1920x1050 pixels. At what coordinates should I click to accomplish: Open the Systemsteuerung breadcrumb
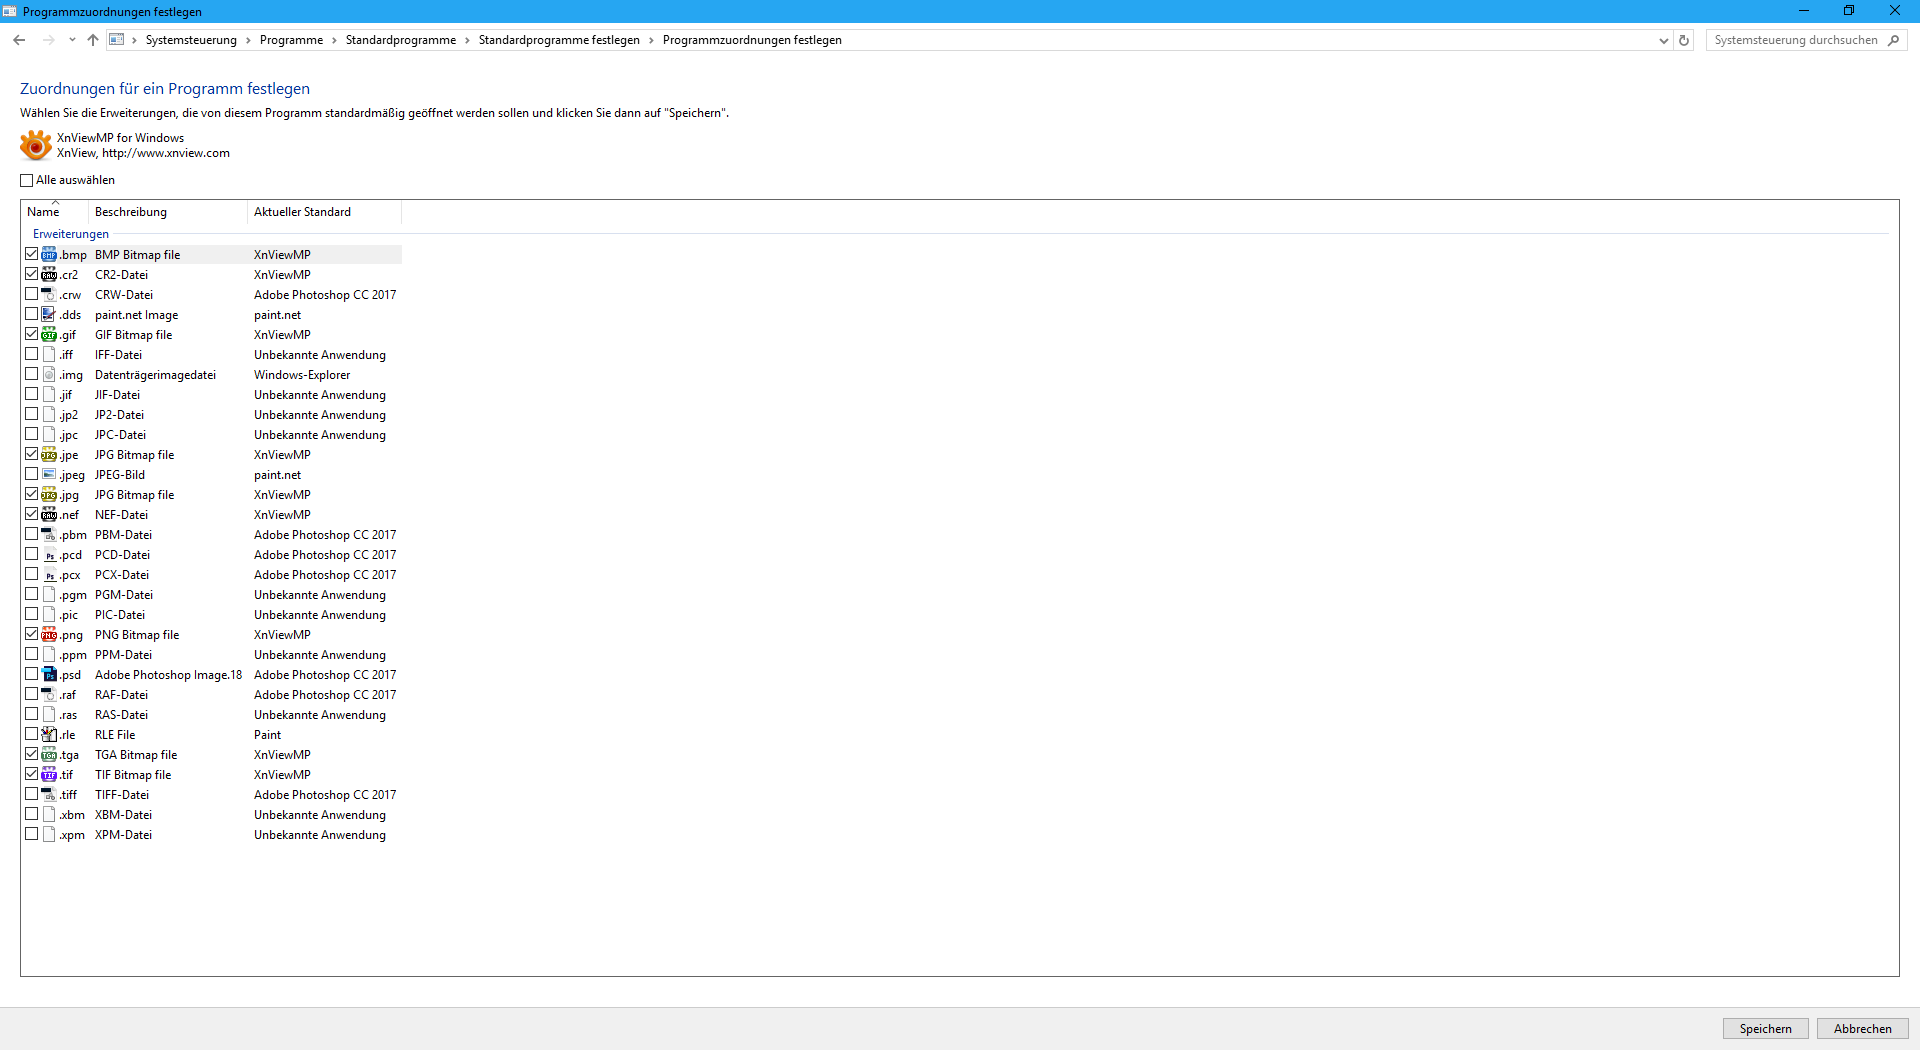pyautogui.click(x=191, y=40)
